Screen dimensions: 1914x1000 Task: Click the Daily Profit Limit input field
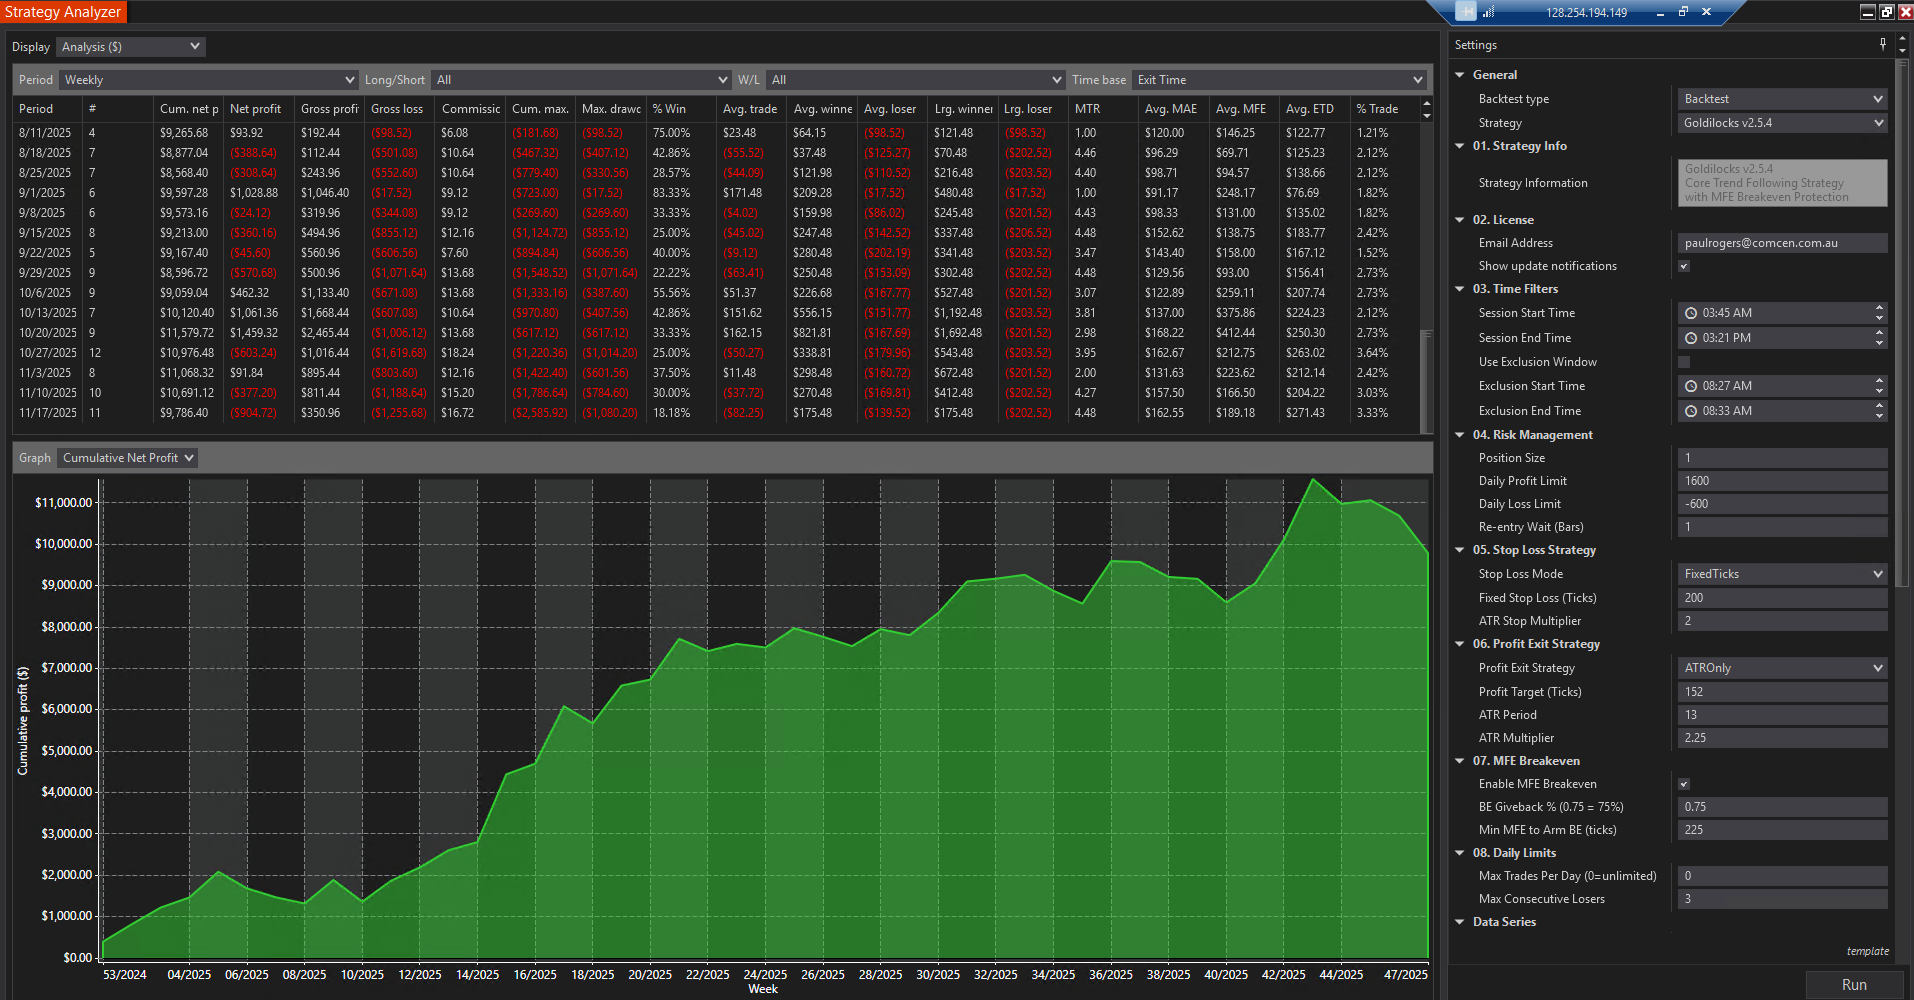[x=1782, y=481]
